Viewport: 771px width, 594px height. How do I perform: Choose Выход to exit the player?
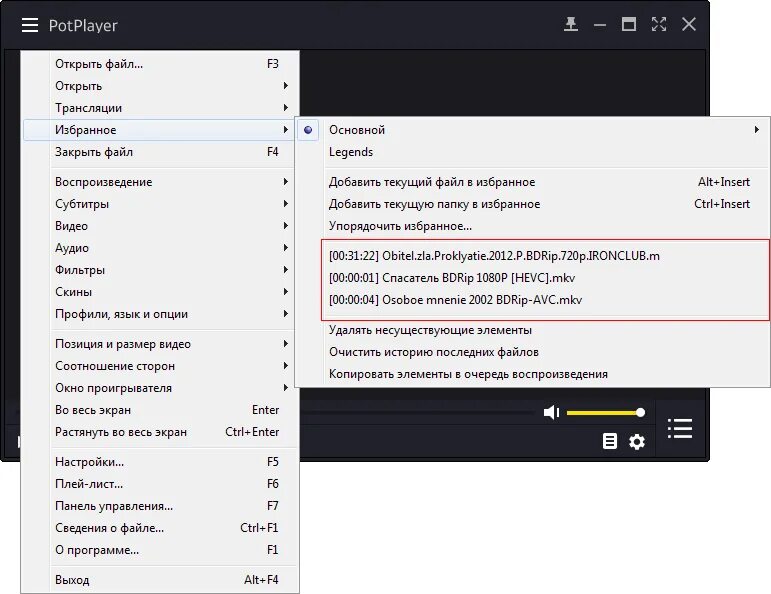coord(161,580)
